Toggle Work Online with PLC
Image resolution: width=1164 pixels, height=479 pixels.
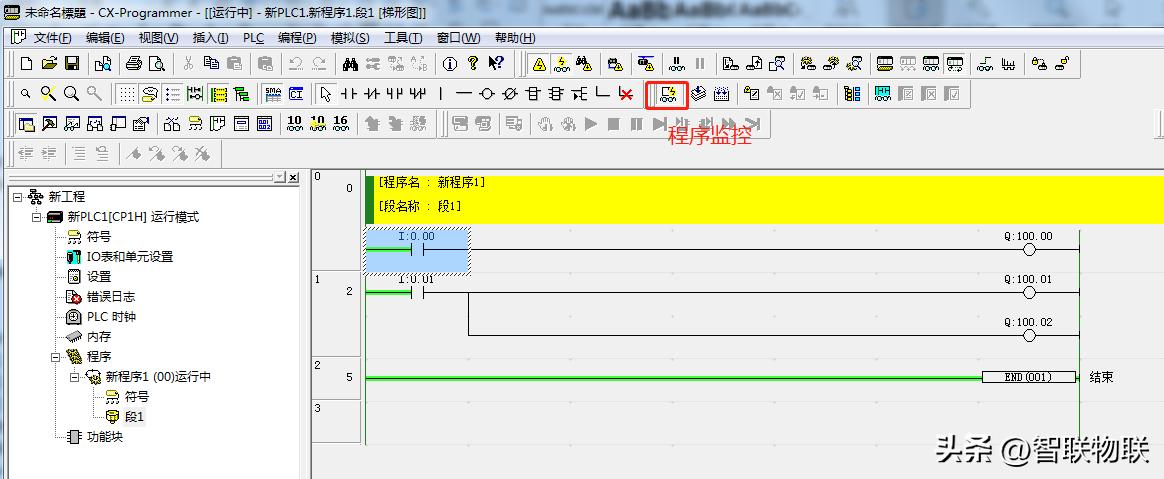(x=540, y=64)
